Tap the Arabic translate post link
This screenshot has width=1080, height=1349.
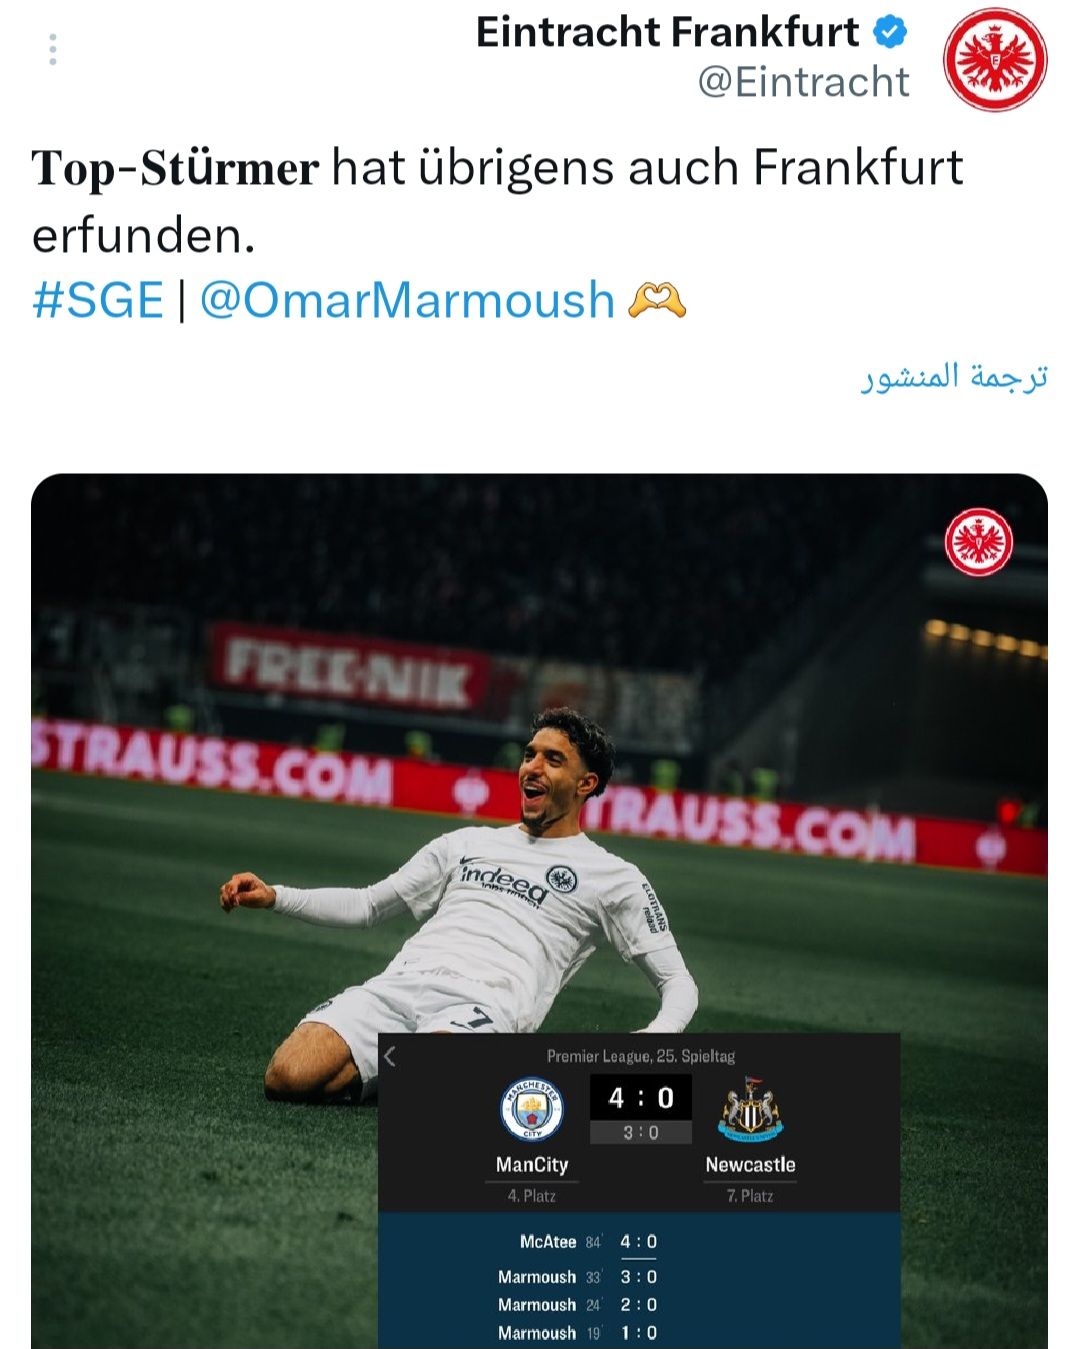point(954,377)
